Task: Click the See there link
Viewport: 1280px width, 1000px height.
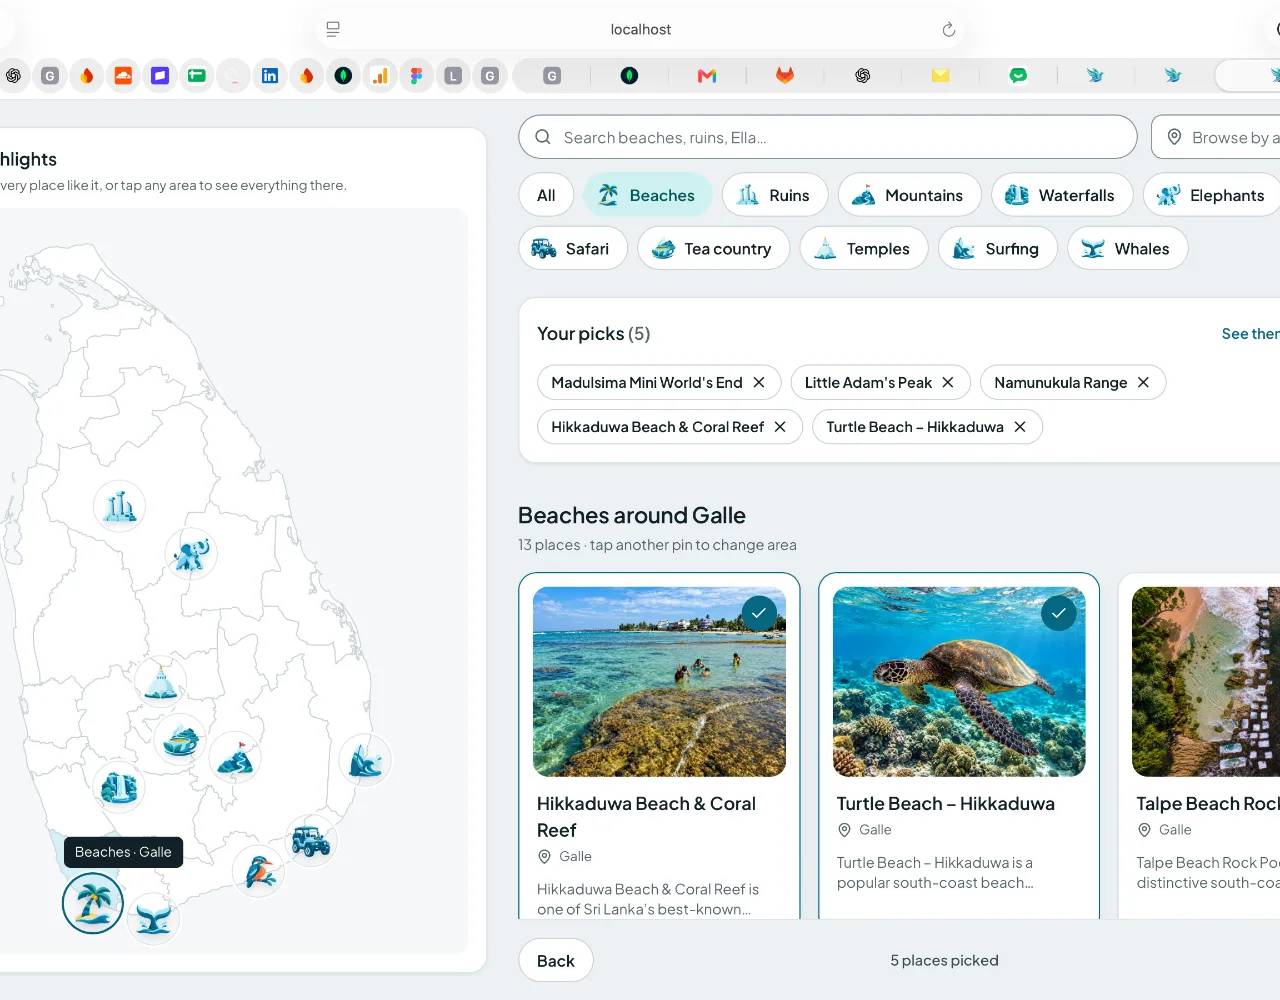Action: 1250,334
